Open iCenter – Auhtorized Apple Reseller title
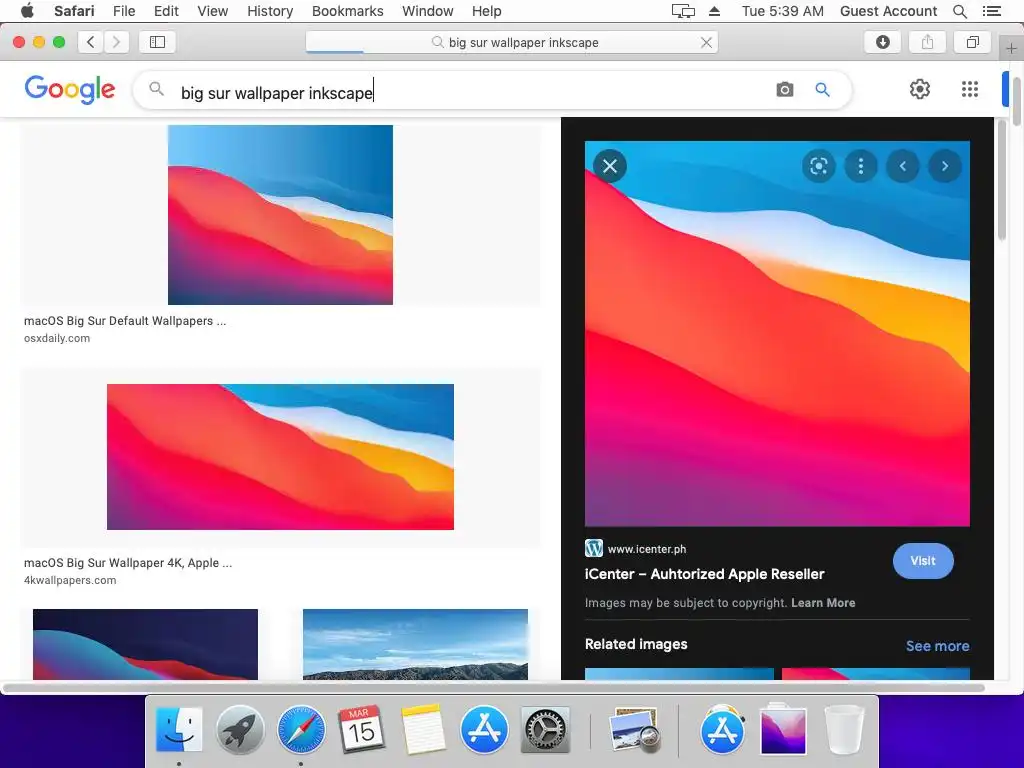 705,574
